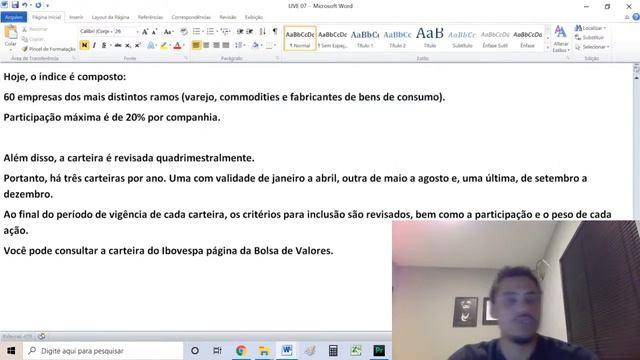Open Word help question mark
Viewport: 640px width, 360px height.
click(x=636, y=17)
